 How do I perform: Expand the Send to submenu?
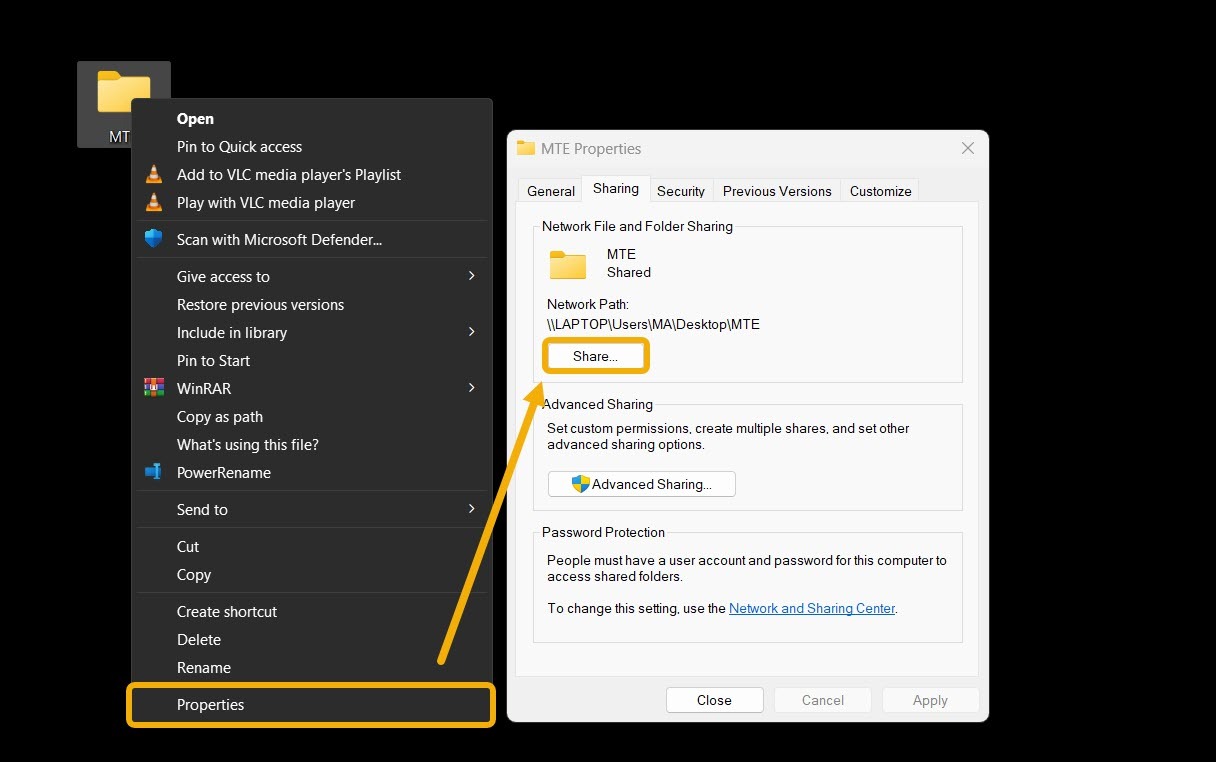coord(202,509)
